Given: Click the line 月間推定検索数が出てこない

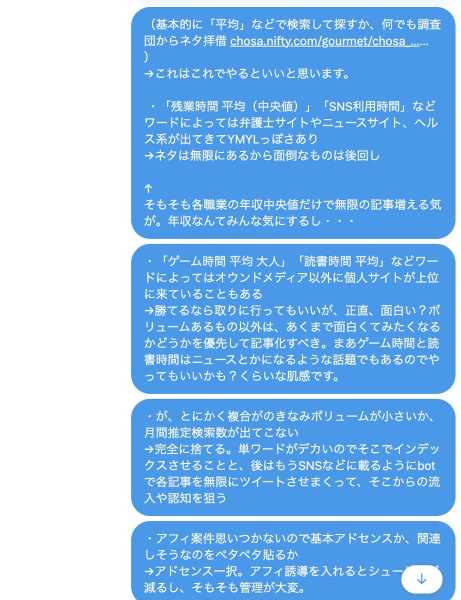Looking at the screenshot, I should click(x=222, y=432).
